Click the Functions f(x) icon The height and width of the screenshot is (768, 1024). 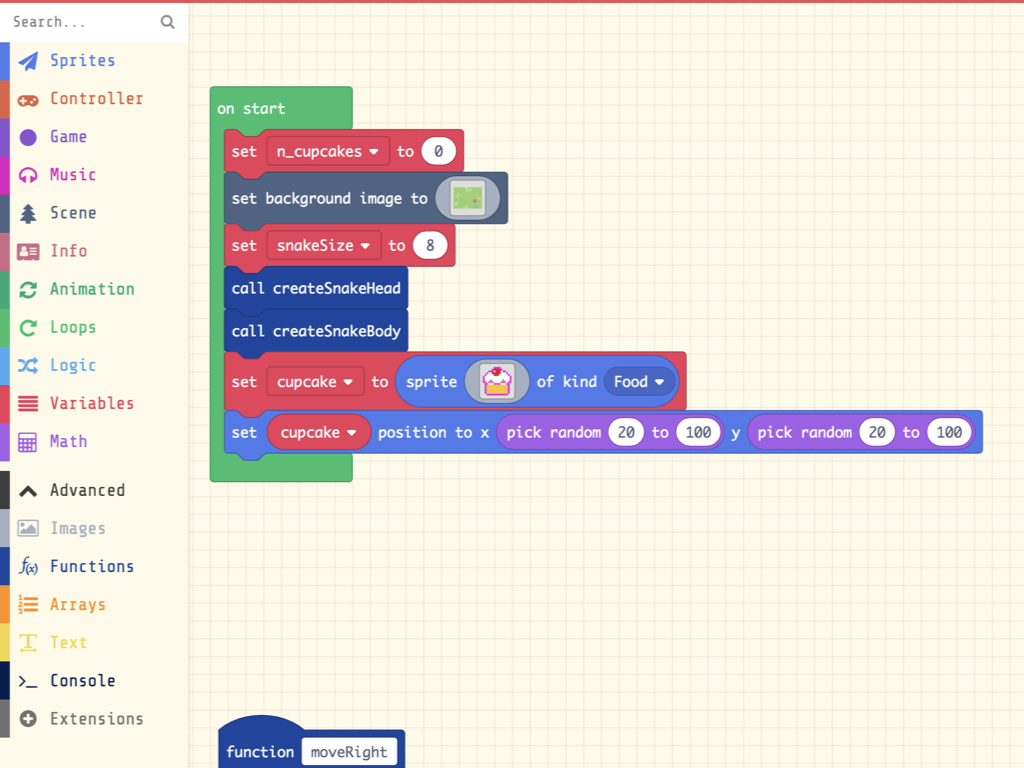(x=28, y=566)
